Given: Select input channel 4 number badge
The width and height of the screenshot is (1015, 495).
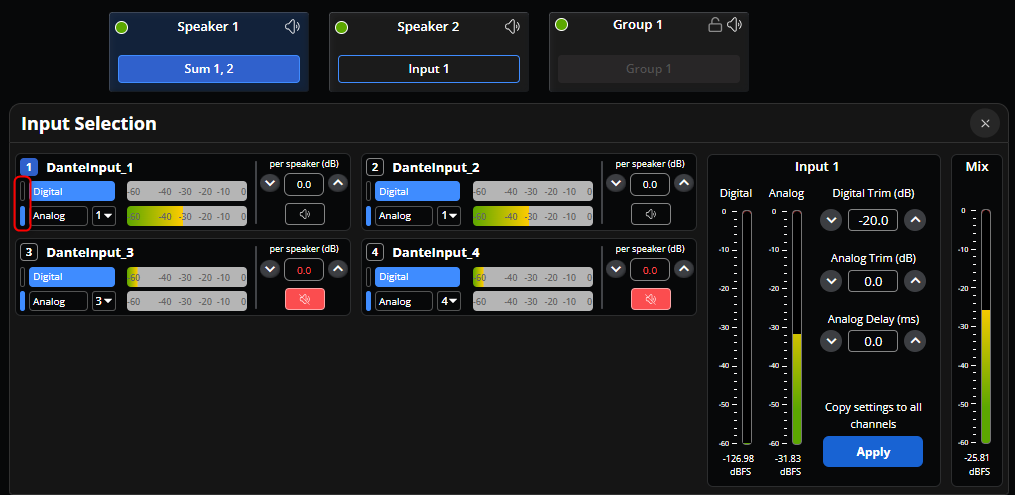Looking at the screenshot, I should (375, 252).
